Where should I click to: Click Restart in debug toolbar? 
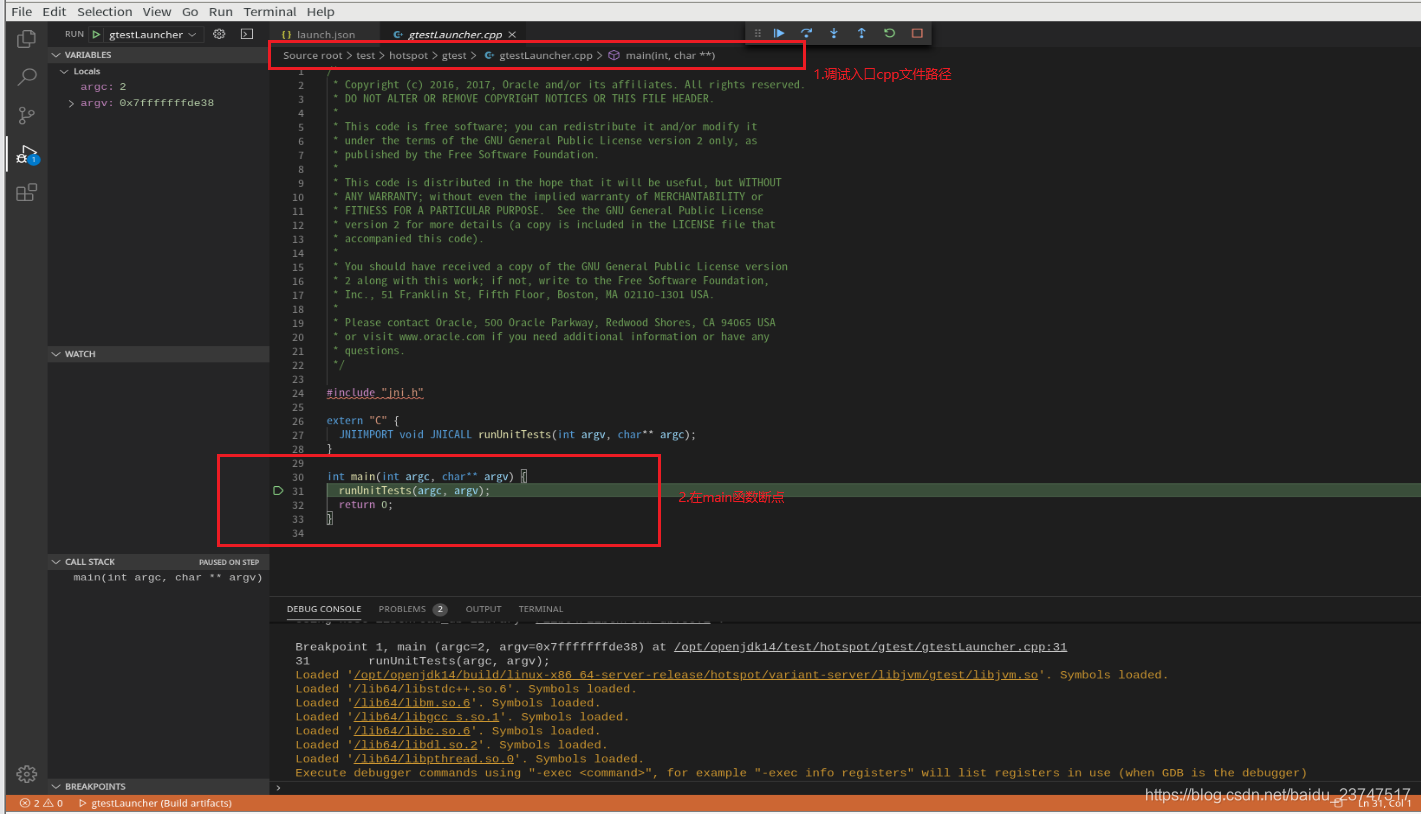tap(889, 33)
